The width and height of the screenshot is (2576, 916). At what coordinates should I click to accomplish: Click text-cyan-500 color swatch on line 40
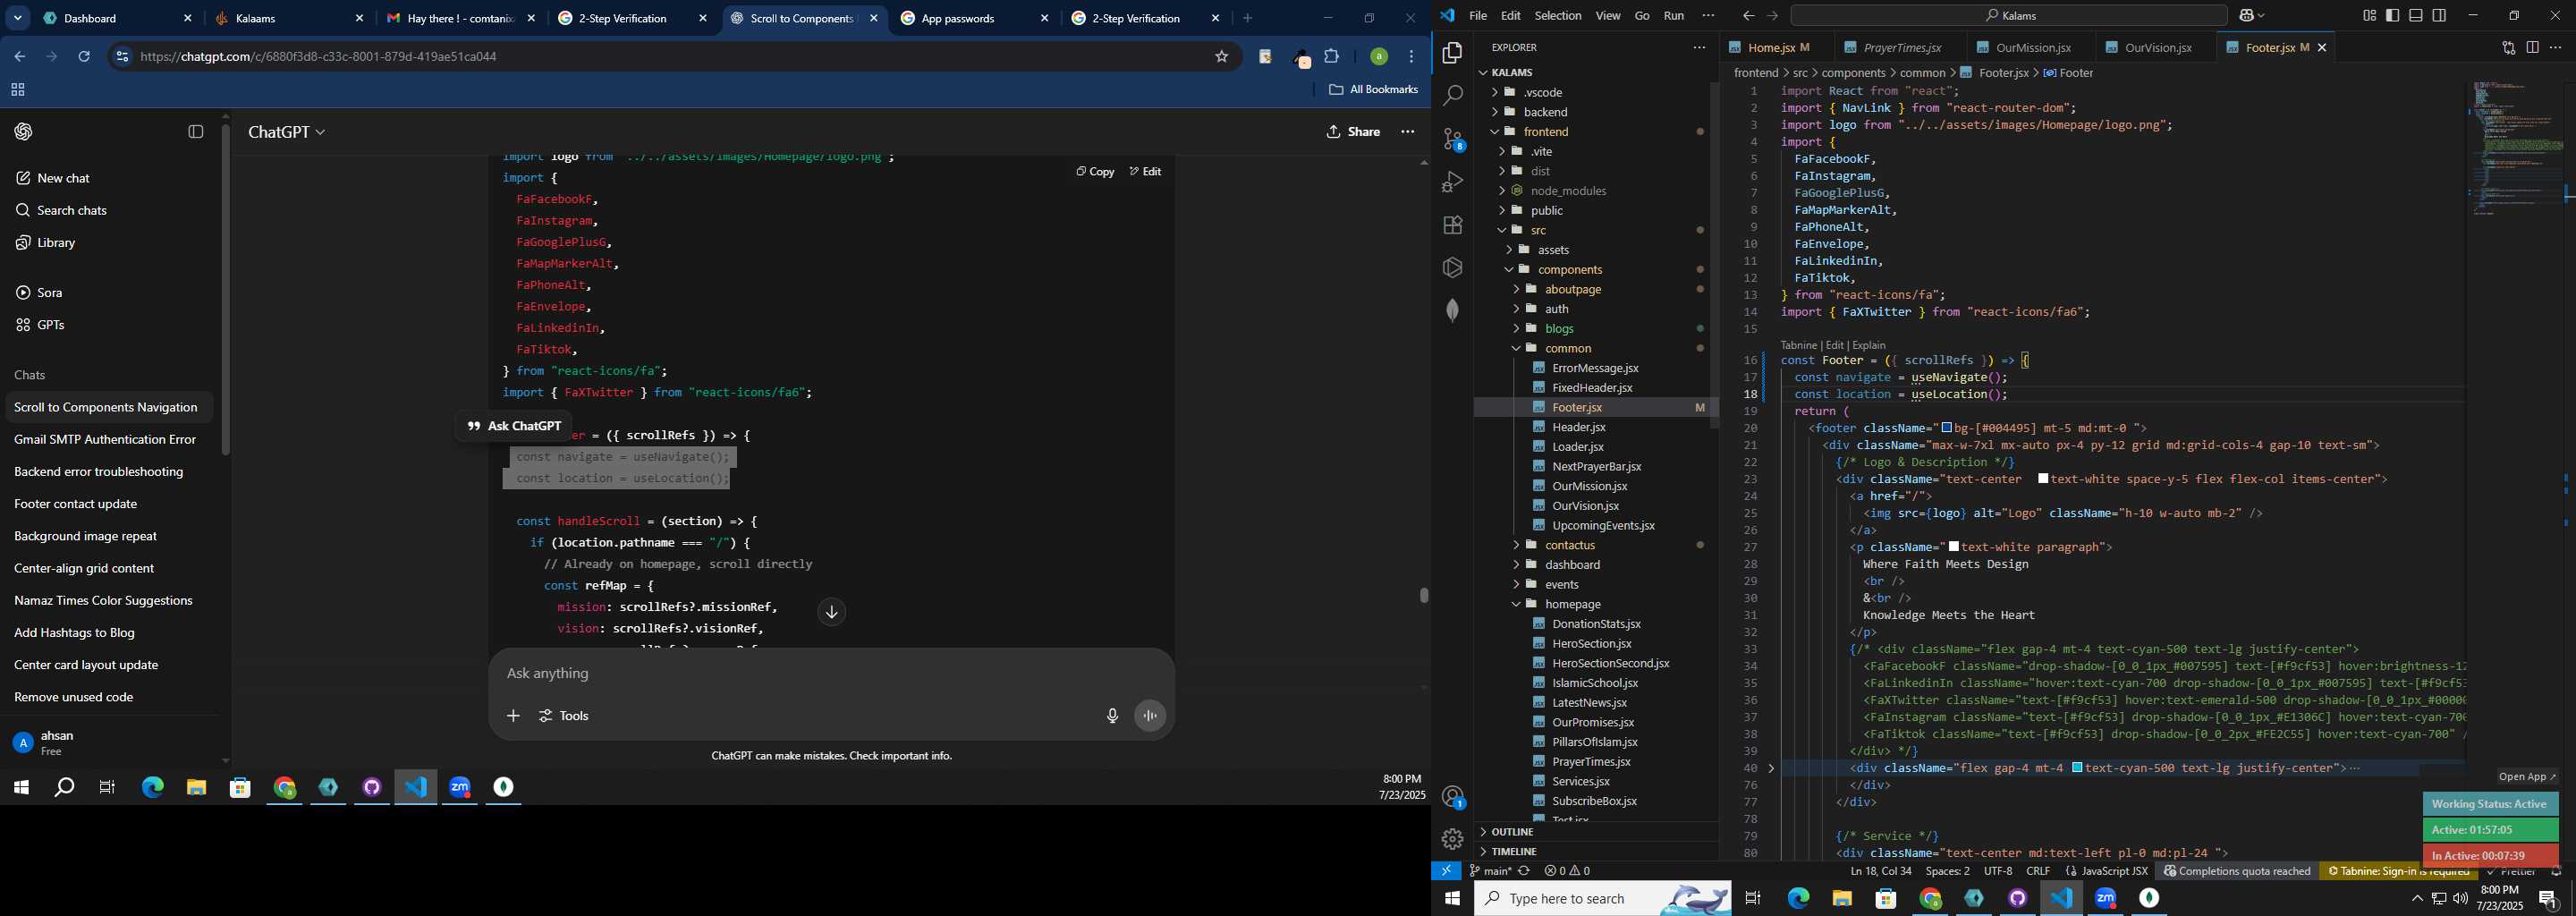point(2077,768)
